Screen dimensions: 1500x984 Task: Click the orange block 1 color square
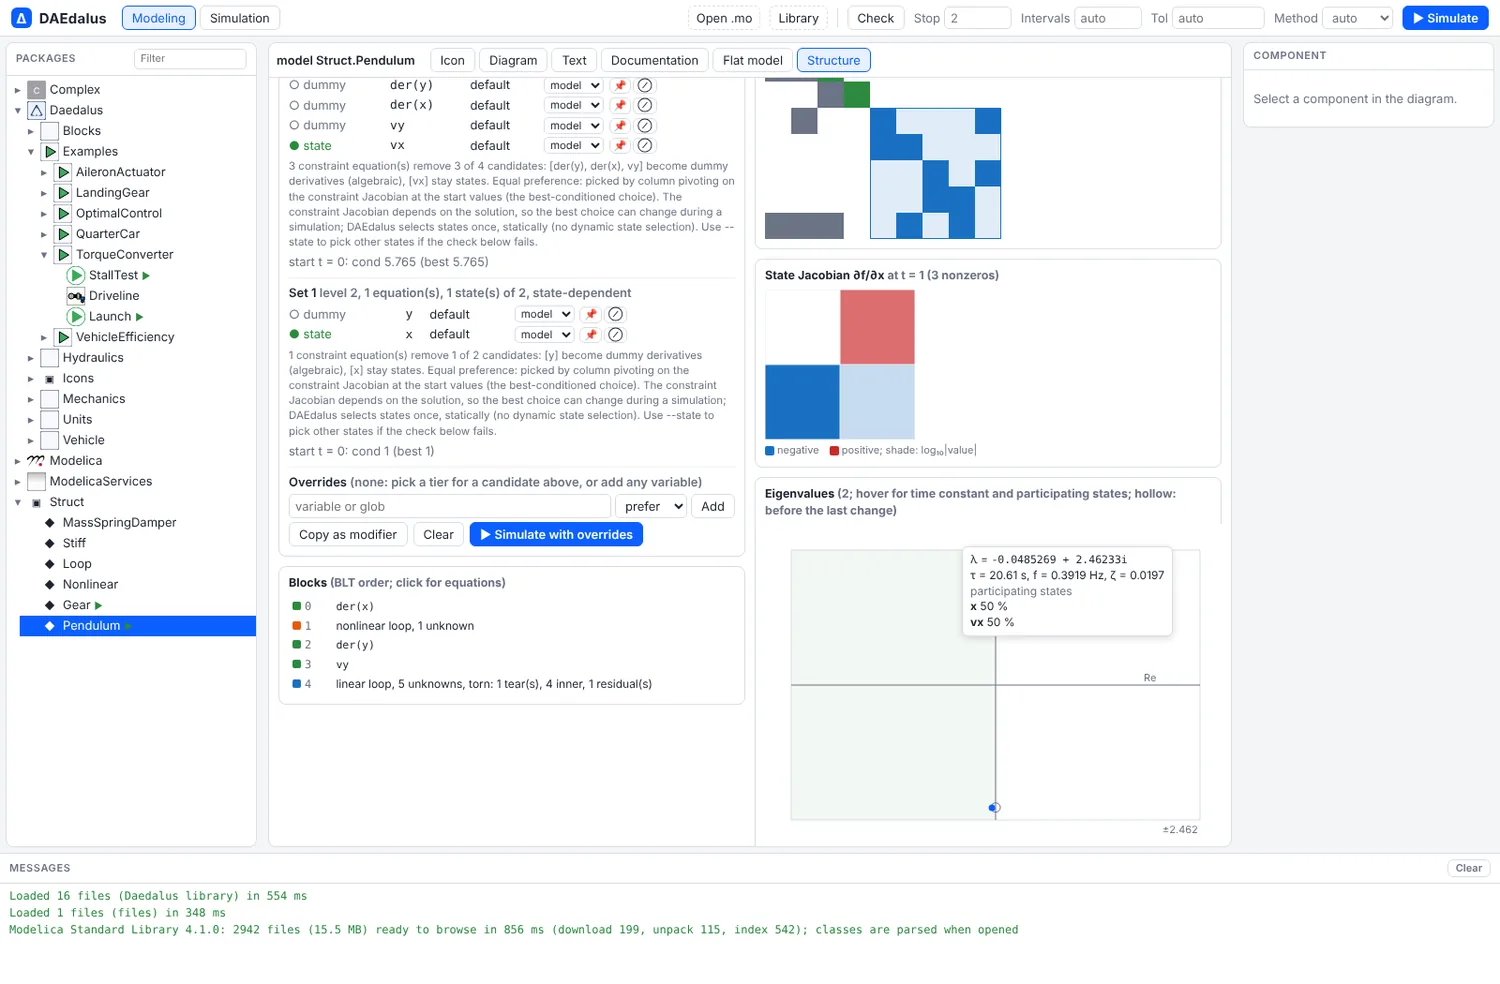(x=296, y=626)
